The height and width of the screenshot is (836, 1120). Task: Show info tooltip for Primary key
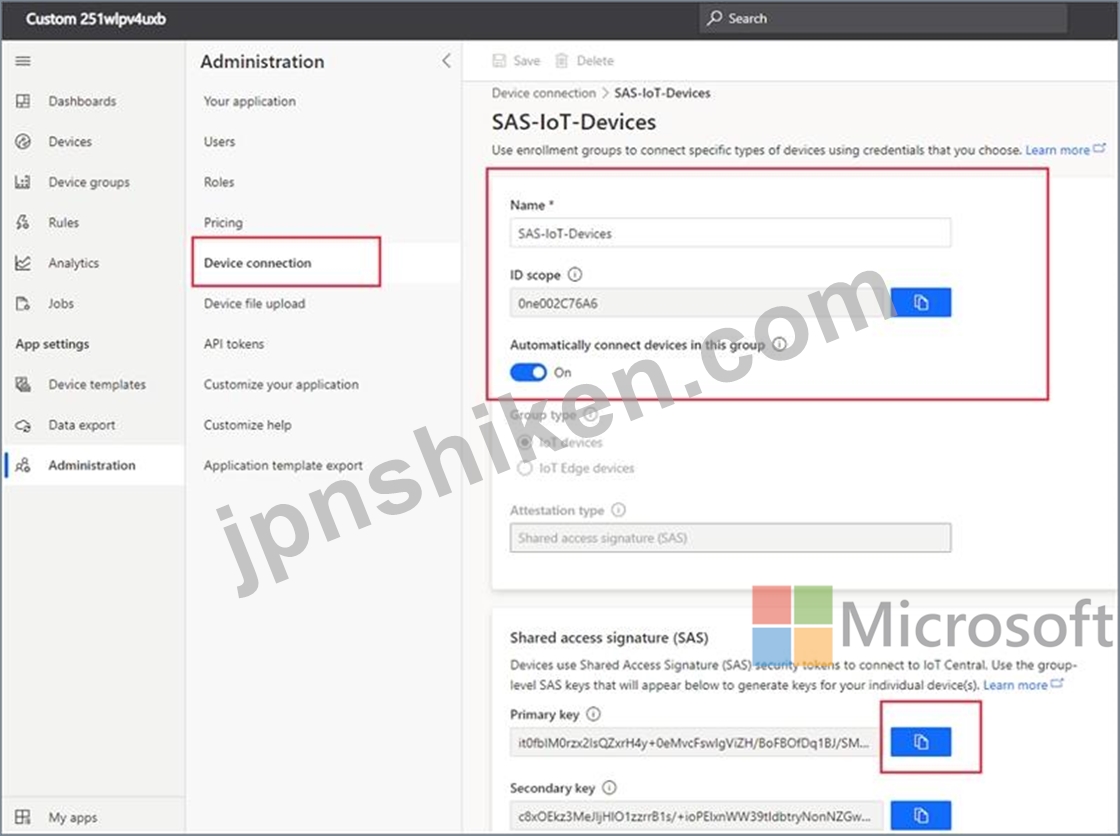(593, 714)
